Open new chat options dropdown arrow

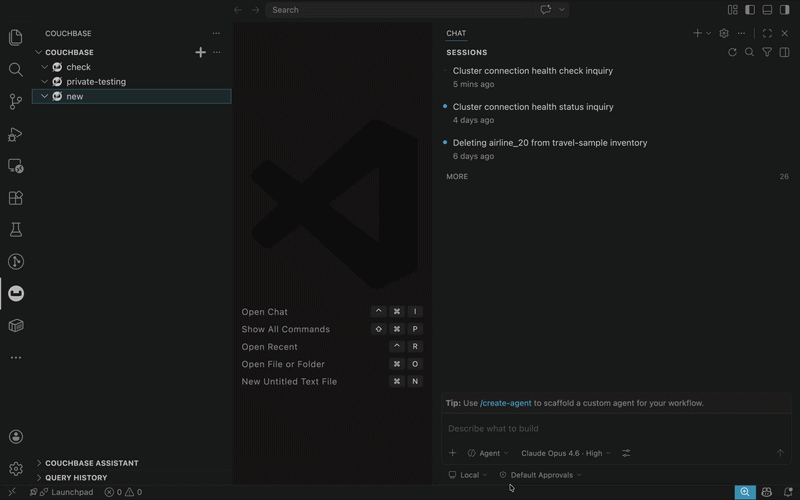click(709, 33)
